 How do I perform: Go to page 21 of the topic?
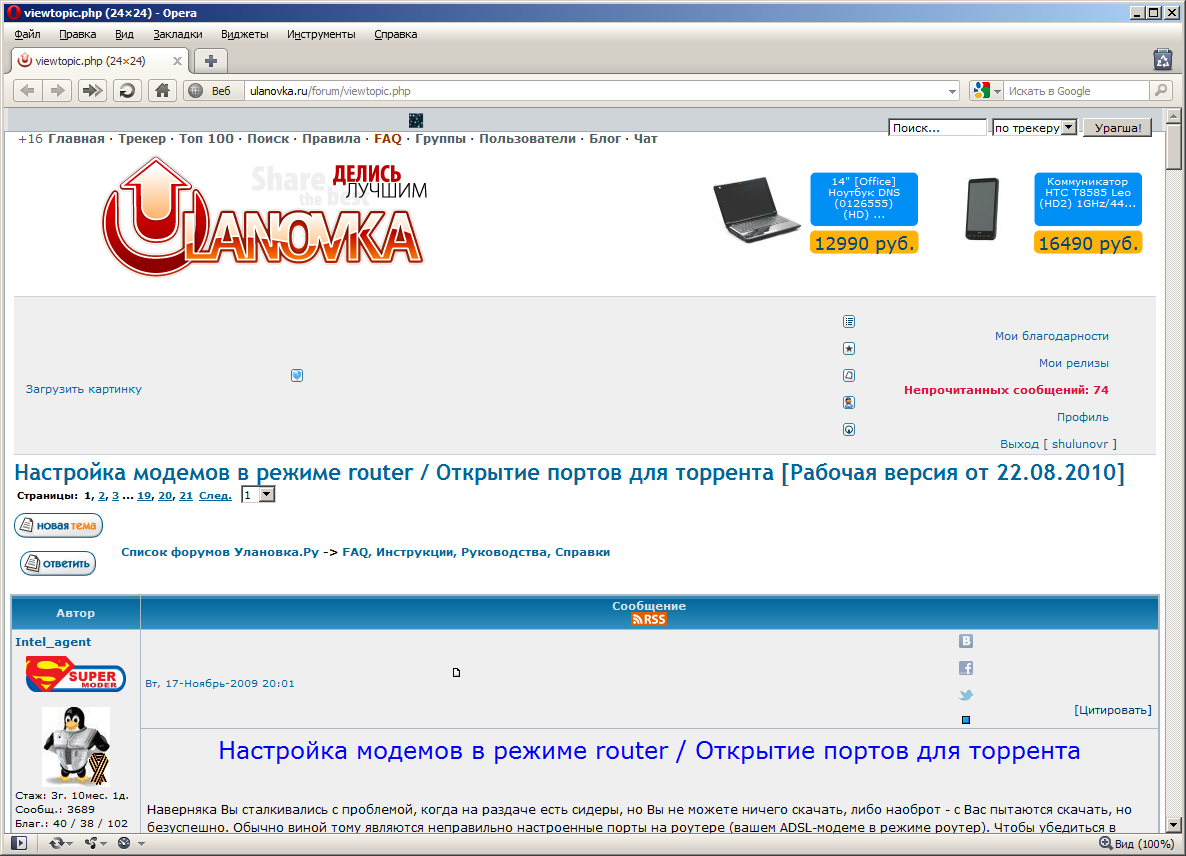pos(186,495)
